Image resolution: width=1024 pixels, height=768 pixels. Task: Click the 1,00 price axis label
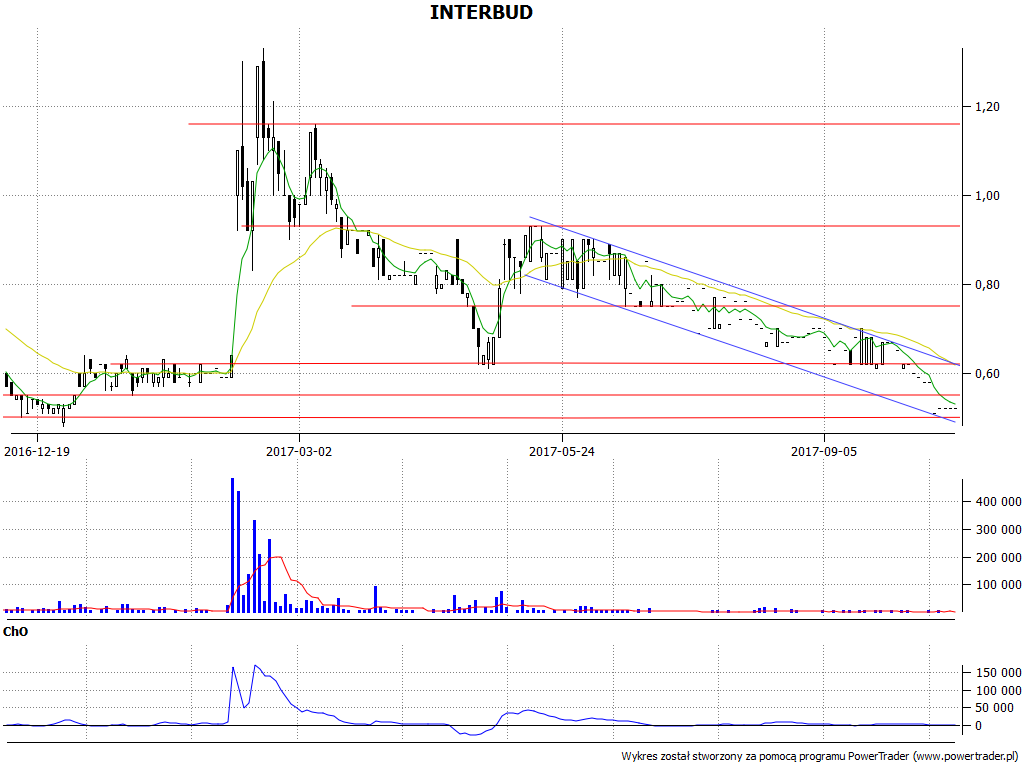click(987, 195)
